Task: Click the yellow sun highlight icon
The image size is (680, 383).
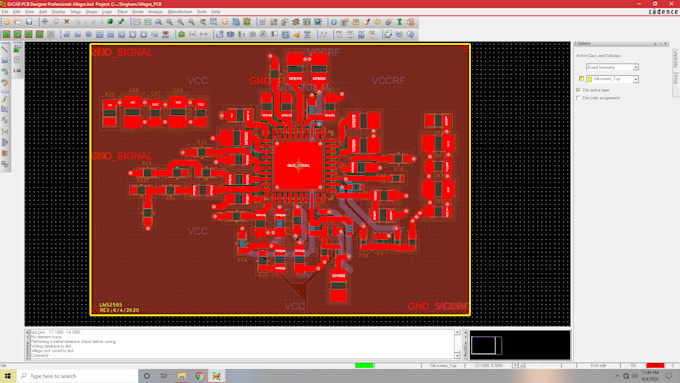Action: 378,22
